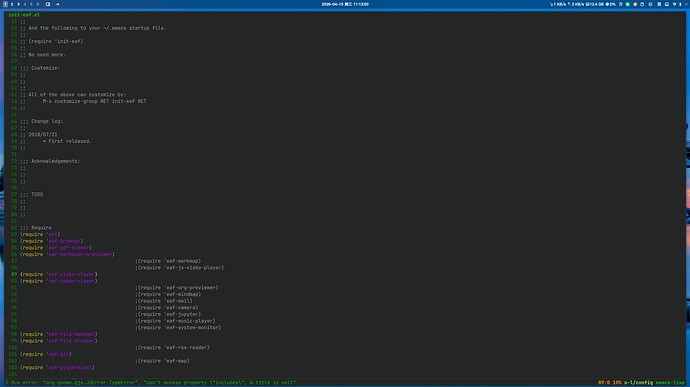Click the ';;; TODO' comment heading
The image size is (690, 387).
[x=32, y=194]
